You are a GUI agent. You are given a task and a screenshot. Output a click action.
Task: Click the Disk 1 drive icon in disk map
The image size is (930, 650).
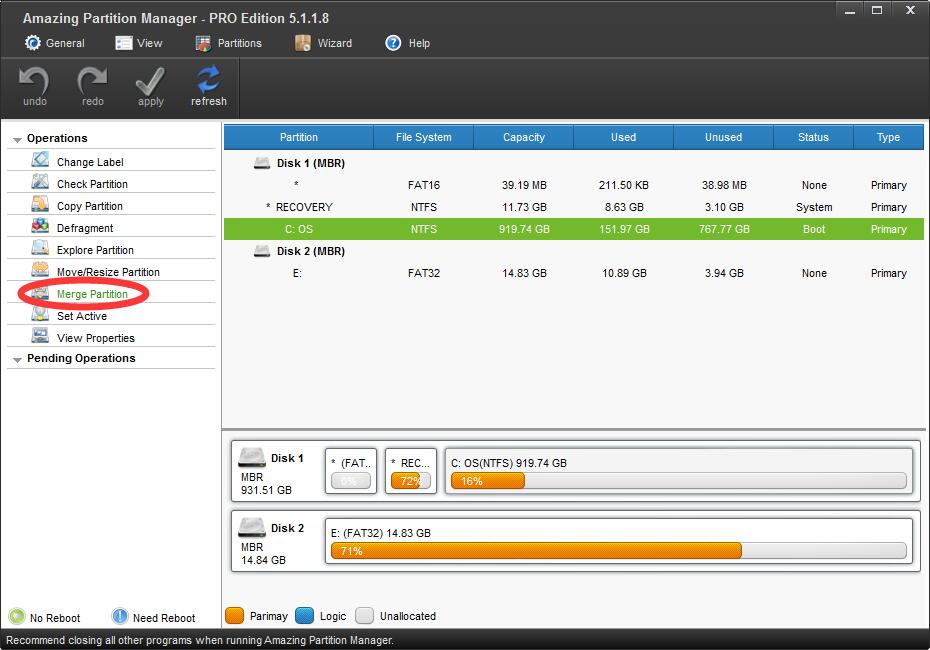click(251, 457)
